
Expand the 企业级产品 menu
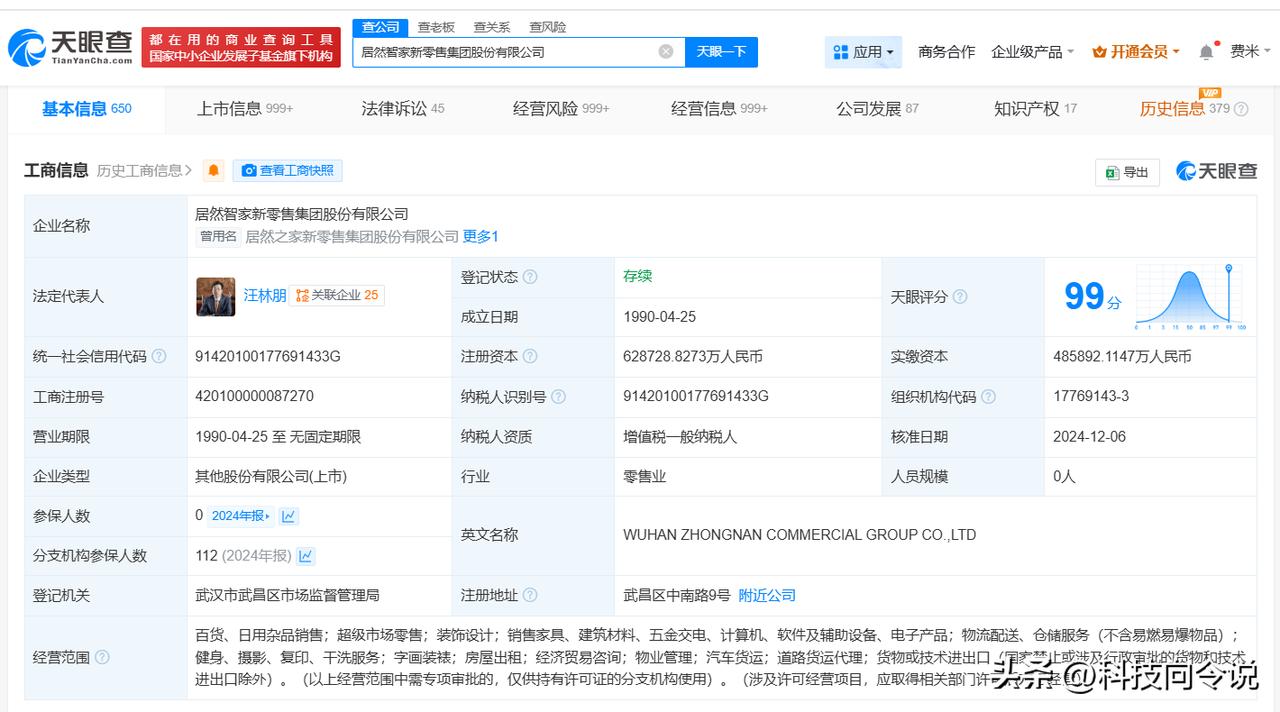click(x=1032, y=52)
